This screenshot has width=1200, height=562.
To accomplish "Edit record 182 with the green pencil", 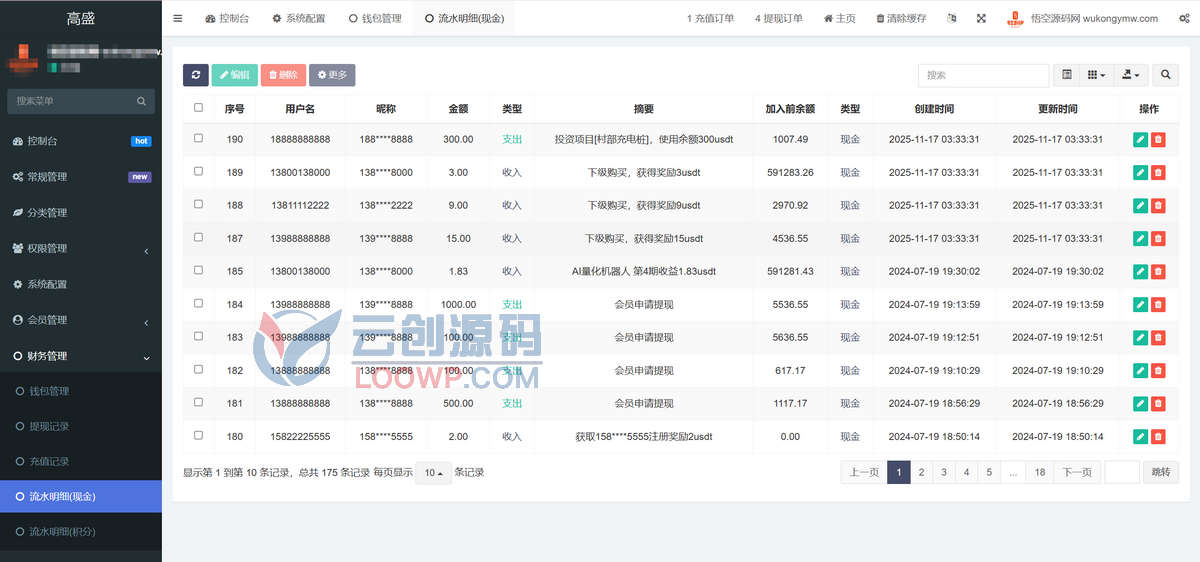I will pyautogui.click(x=1140, y=371).
